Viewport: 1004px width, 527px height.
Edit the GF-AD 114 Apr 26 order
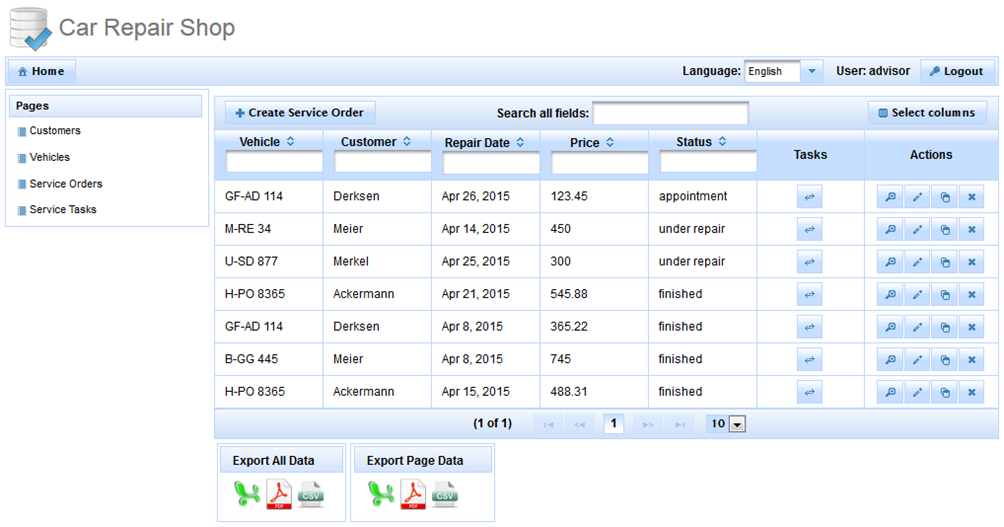coord(917,197)
